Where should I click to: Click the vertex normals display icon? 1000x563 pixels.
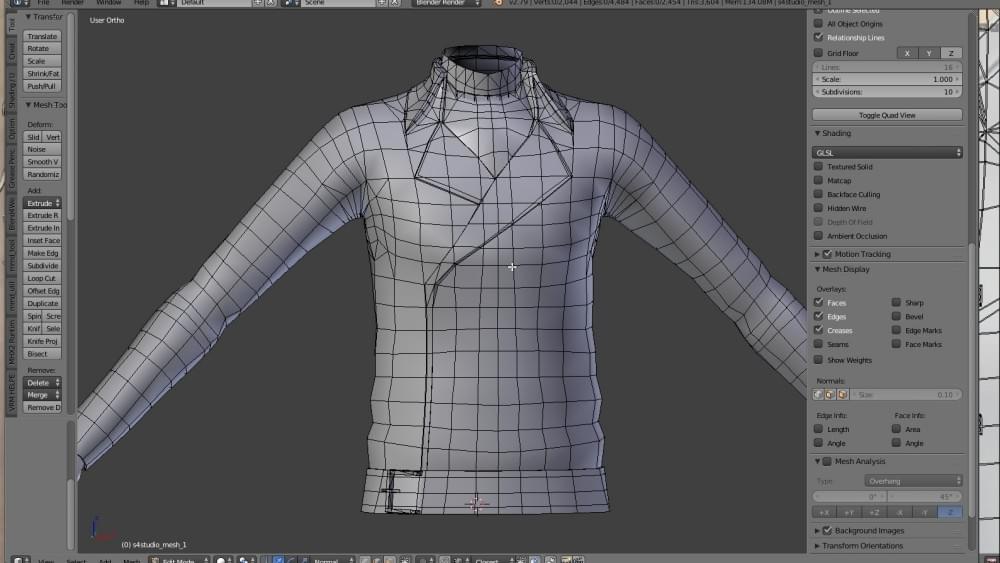[x=818, y=395]
